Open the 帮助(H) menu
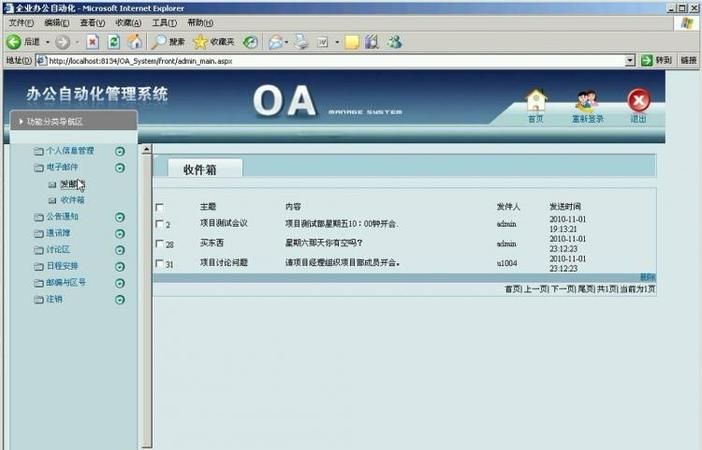The width and height of the screenshot is (702, 450). tap(200, 22)
